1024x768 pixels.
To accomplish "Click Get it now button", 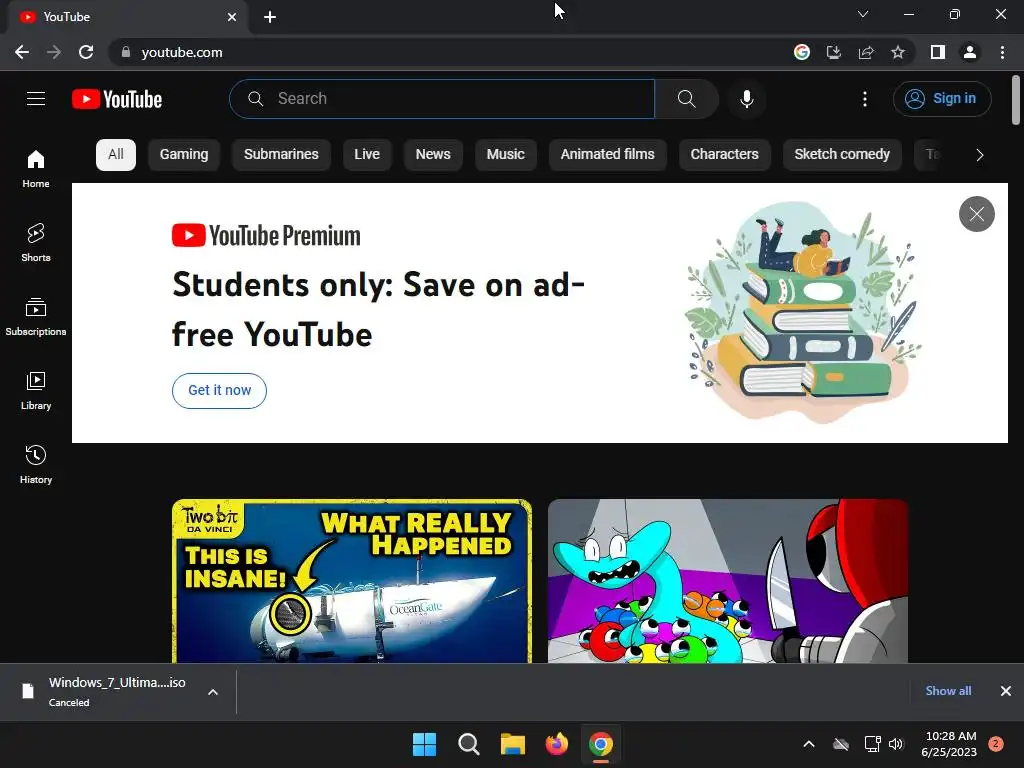I will pyautogui.click(x=219, y=391).
